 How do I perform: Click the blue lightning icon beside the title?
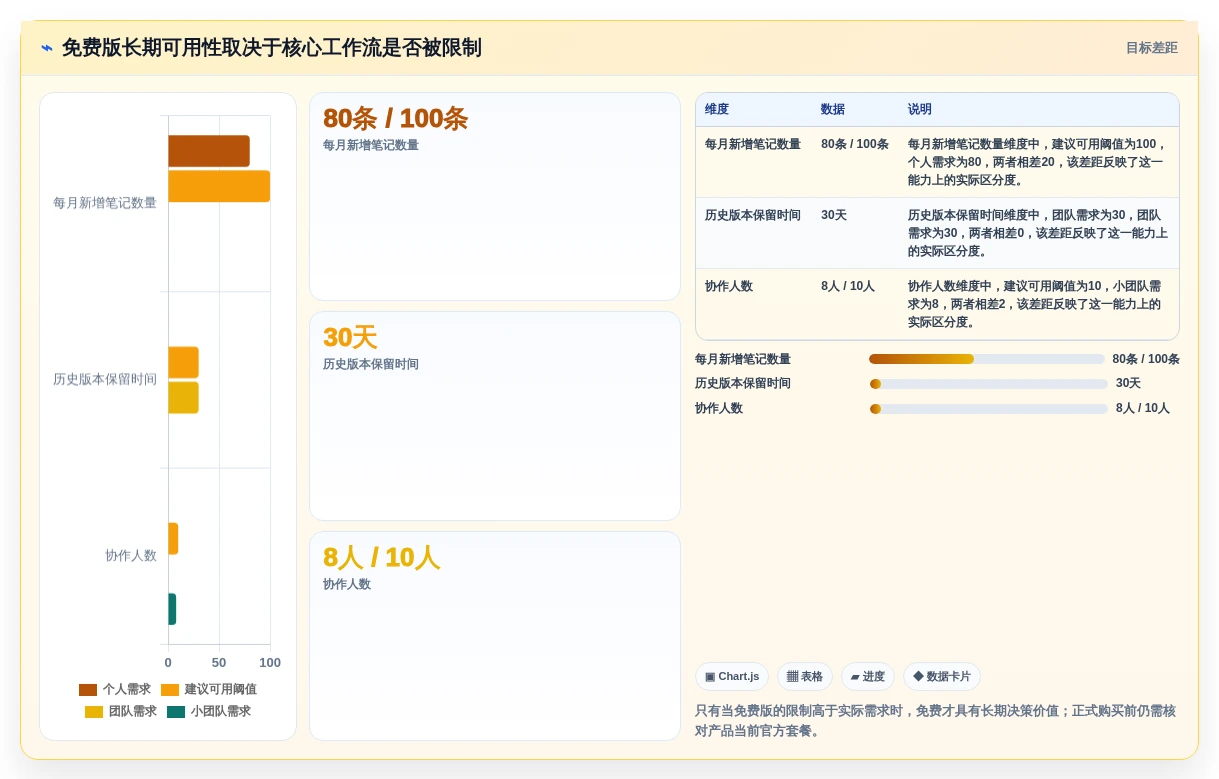click(x=47, y=48)
